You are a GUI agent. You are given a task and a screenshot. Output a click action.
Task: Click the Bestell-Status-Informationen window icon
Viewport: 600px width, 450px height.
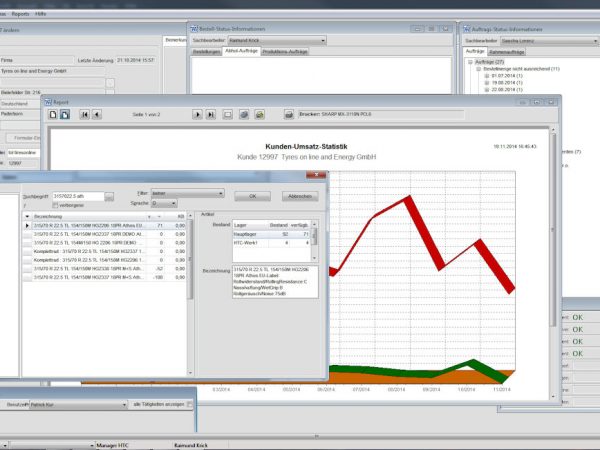coord(194,29)
